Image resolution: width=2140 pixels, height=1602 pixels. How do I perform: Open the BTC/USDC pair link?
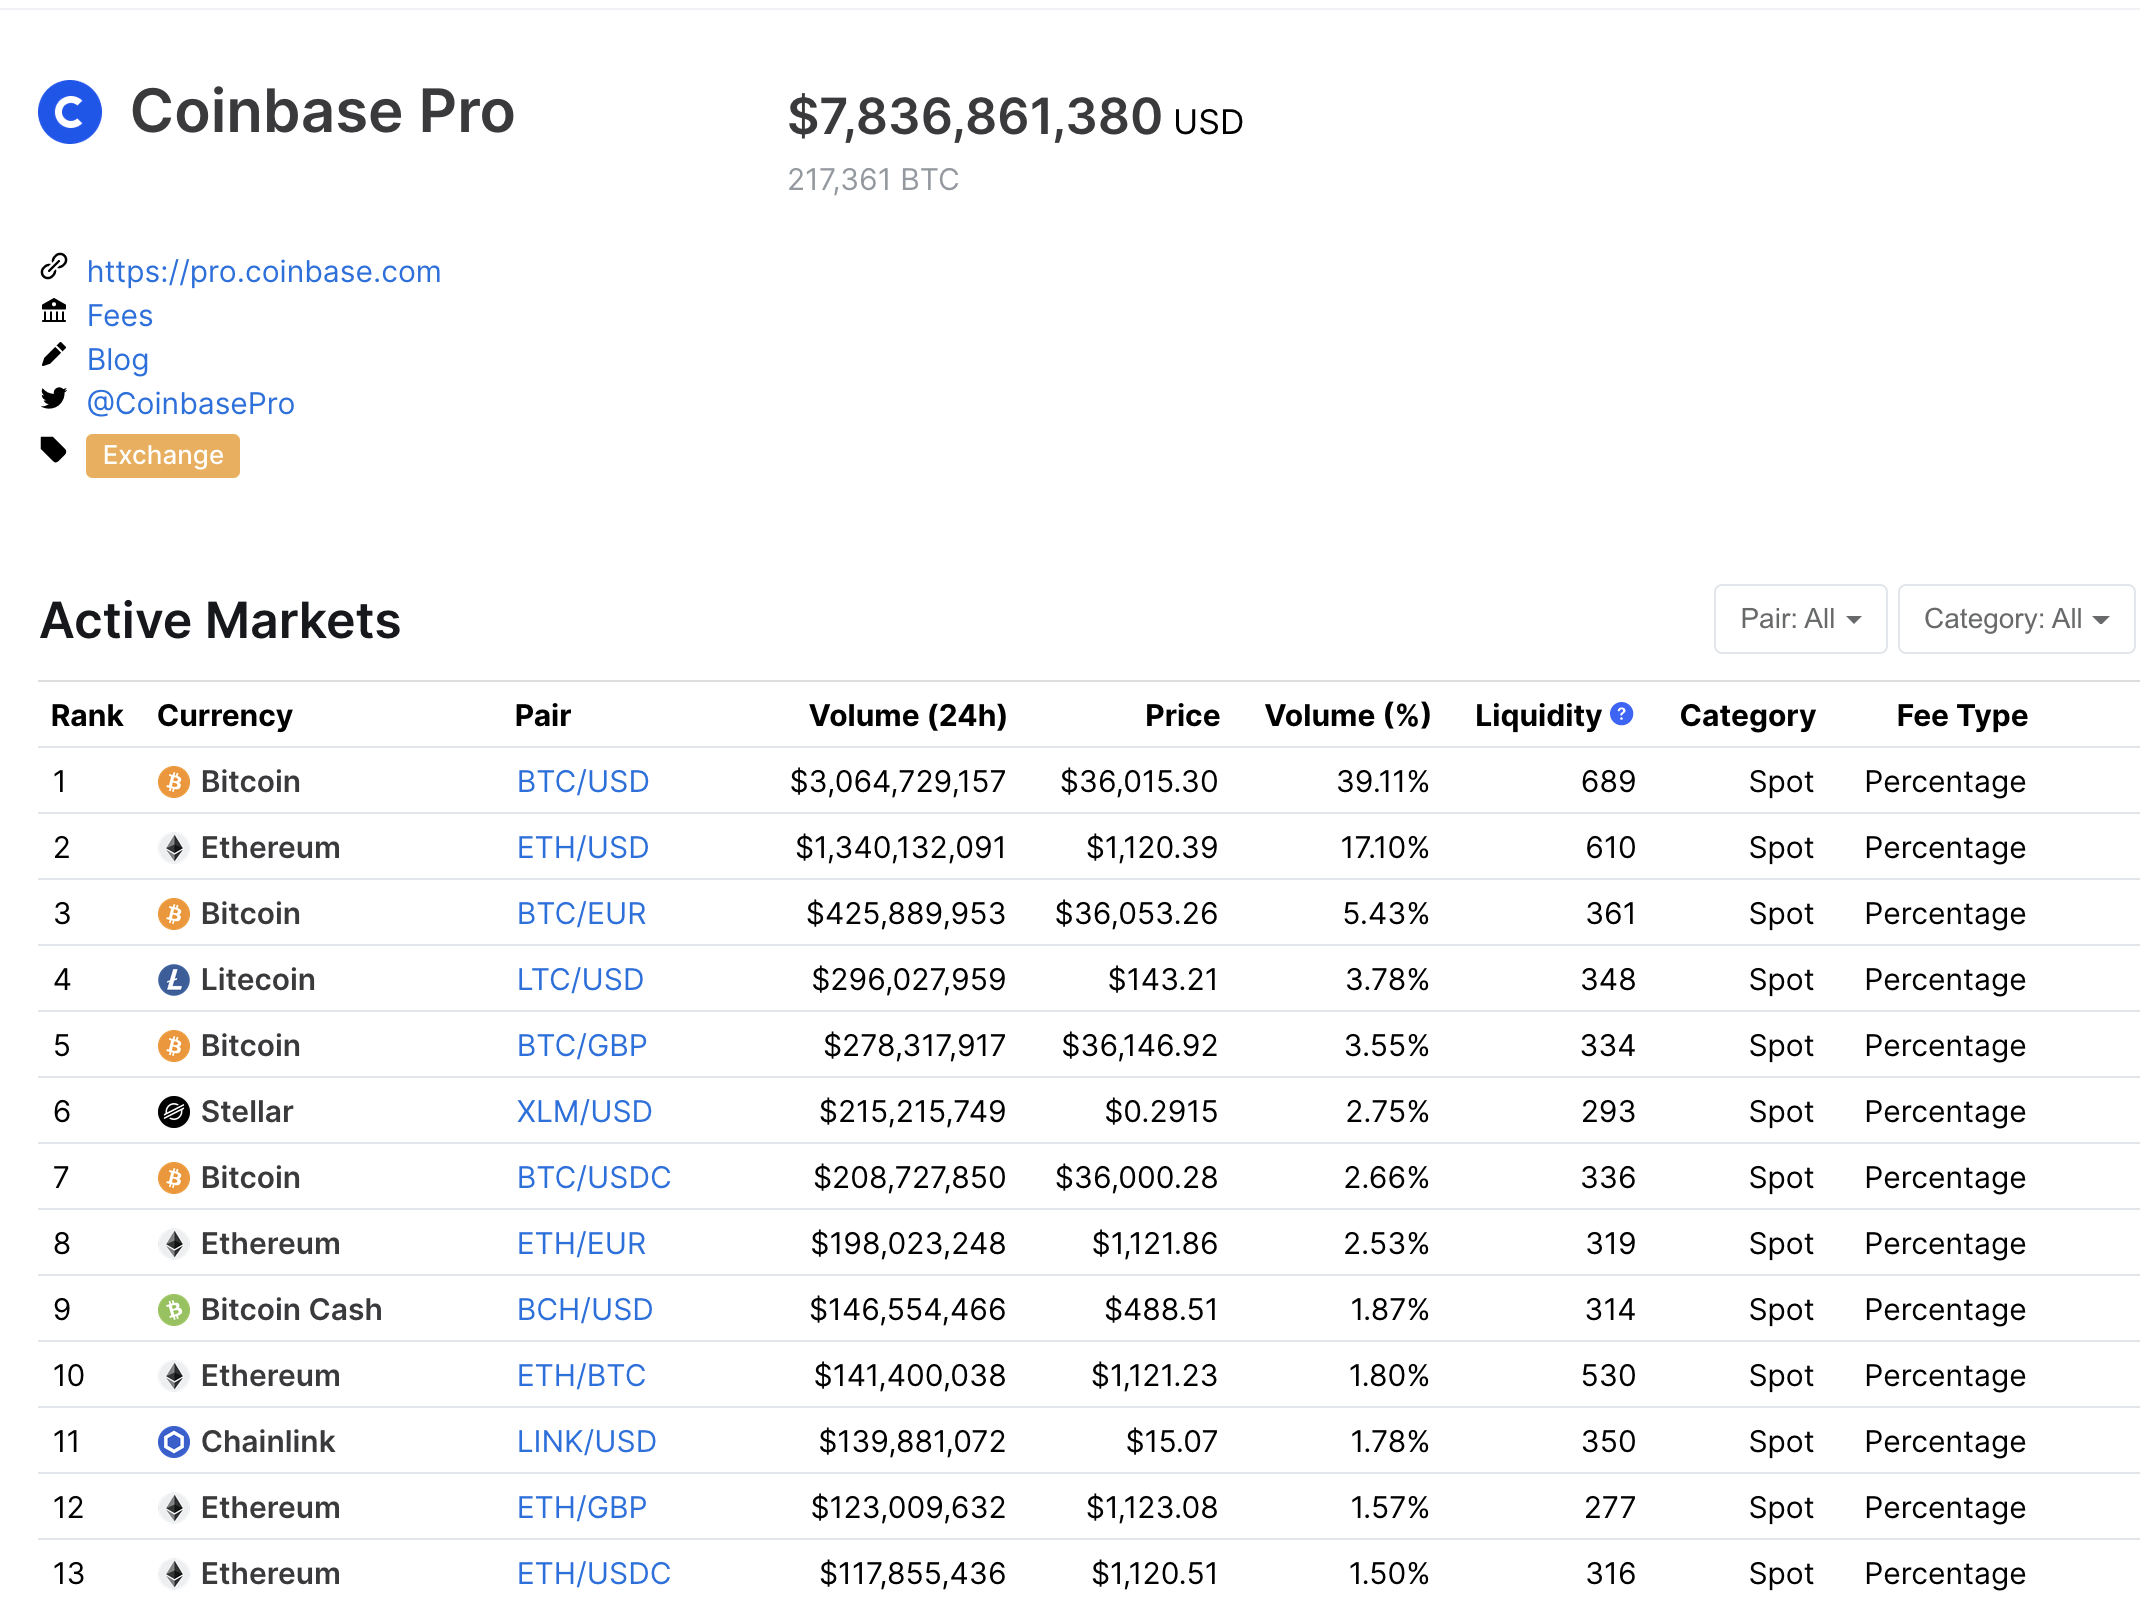click(594, 1178)
